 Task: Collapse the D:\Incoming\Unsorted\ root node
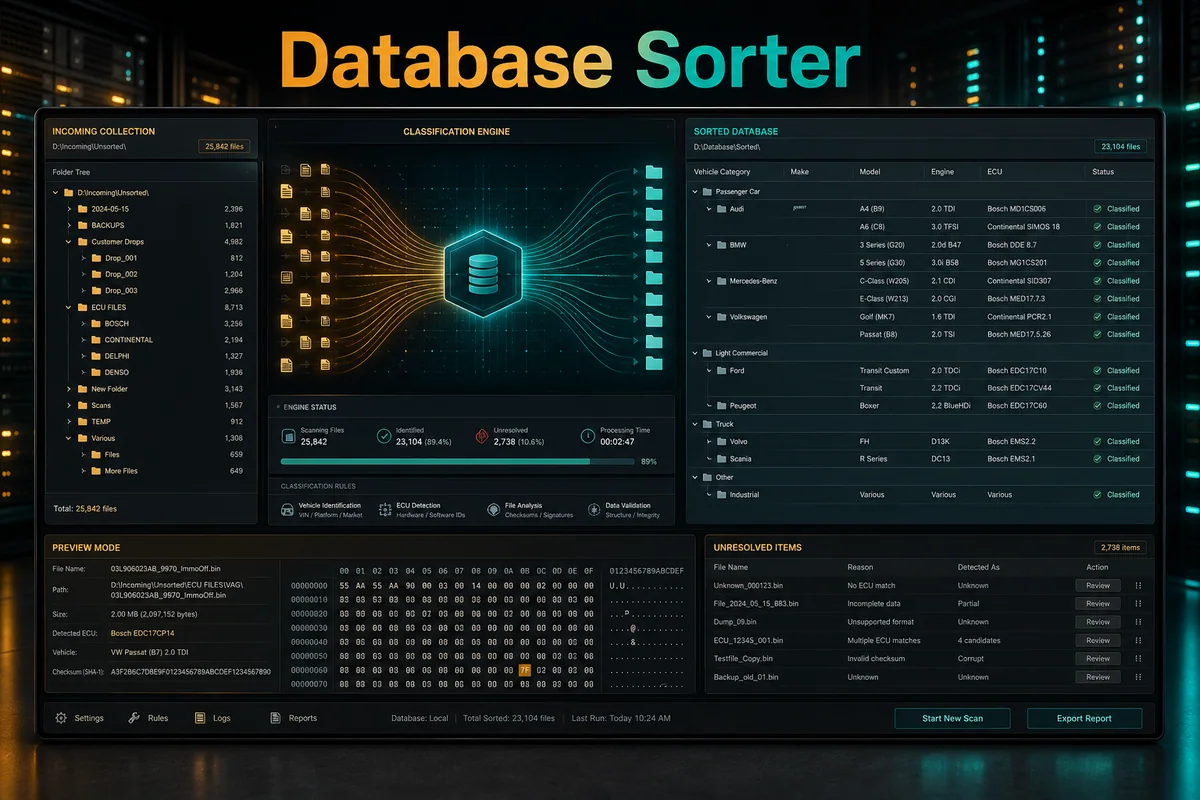[x=54, y=192]
